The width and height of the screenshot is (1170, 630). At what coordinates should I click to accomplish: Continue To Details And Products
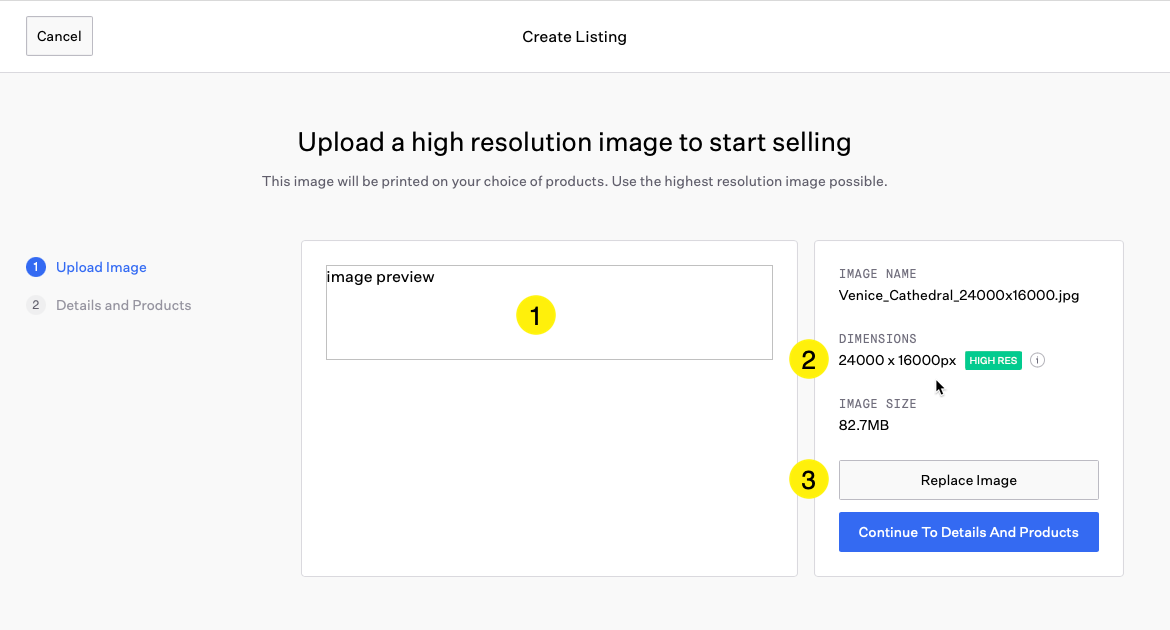968,532
